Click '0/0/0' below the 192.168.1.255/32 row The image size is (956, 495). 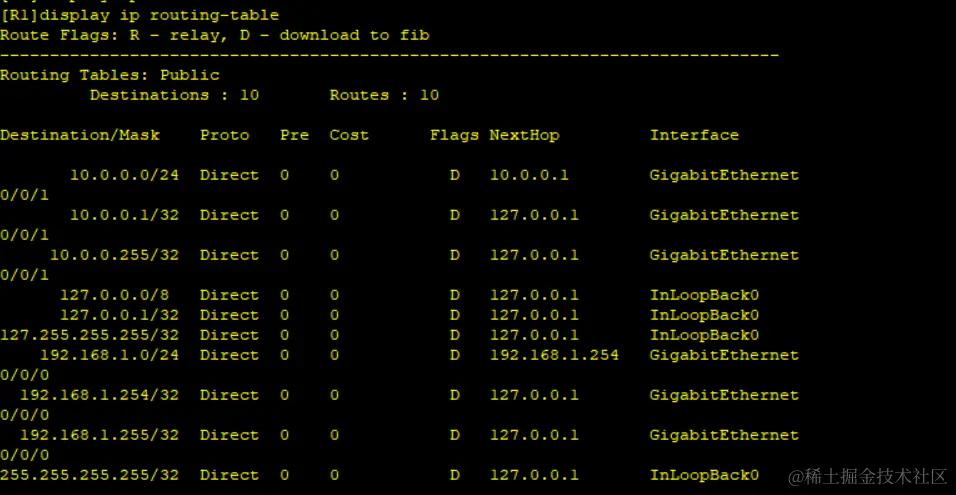pos(24,455)
